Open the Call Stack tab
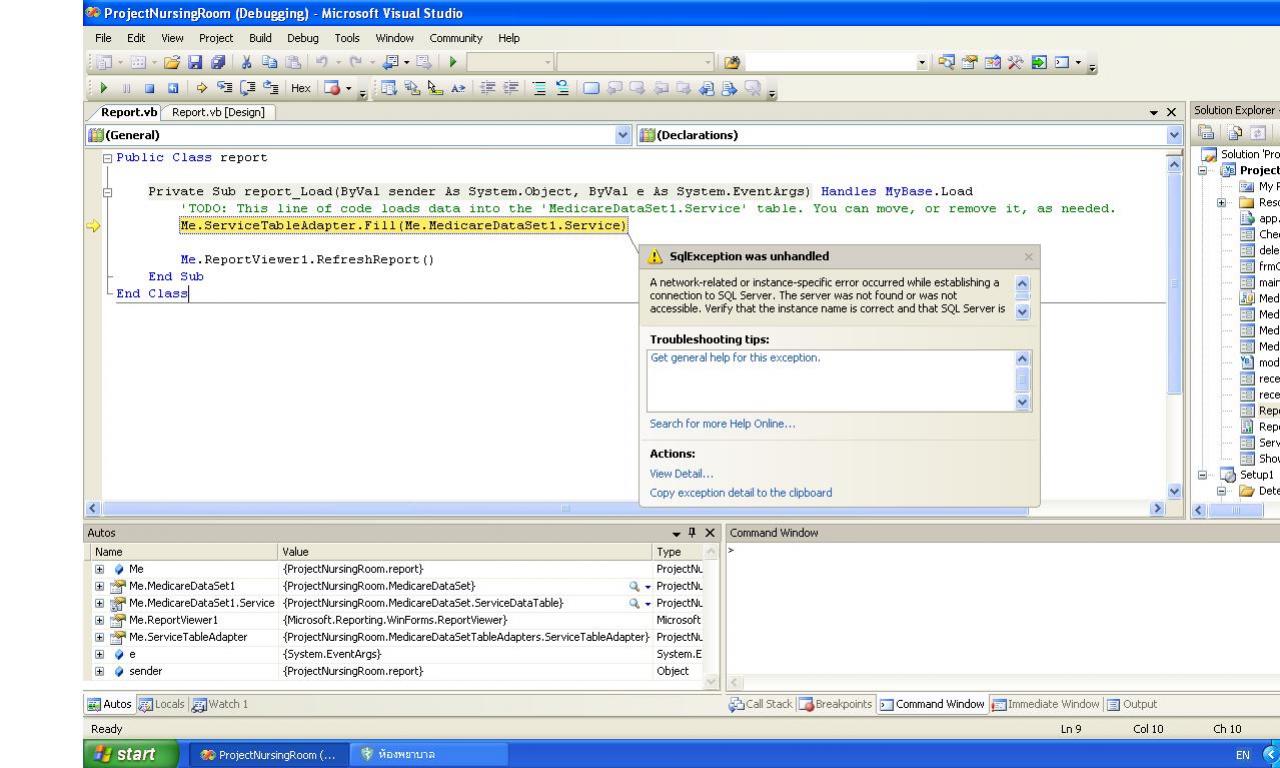This screenshot has height=768, width=1280. point(762,704)
